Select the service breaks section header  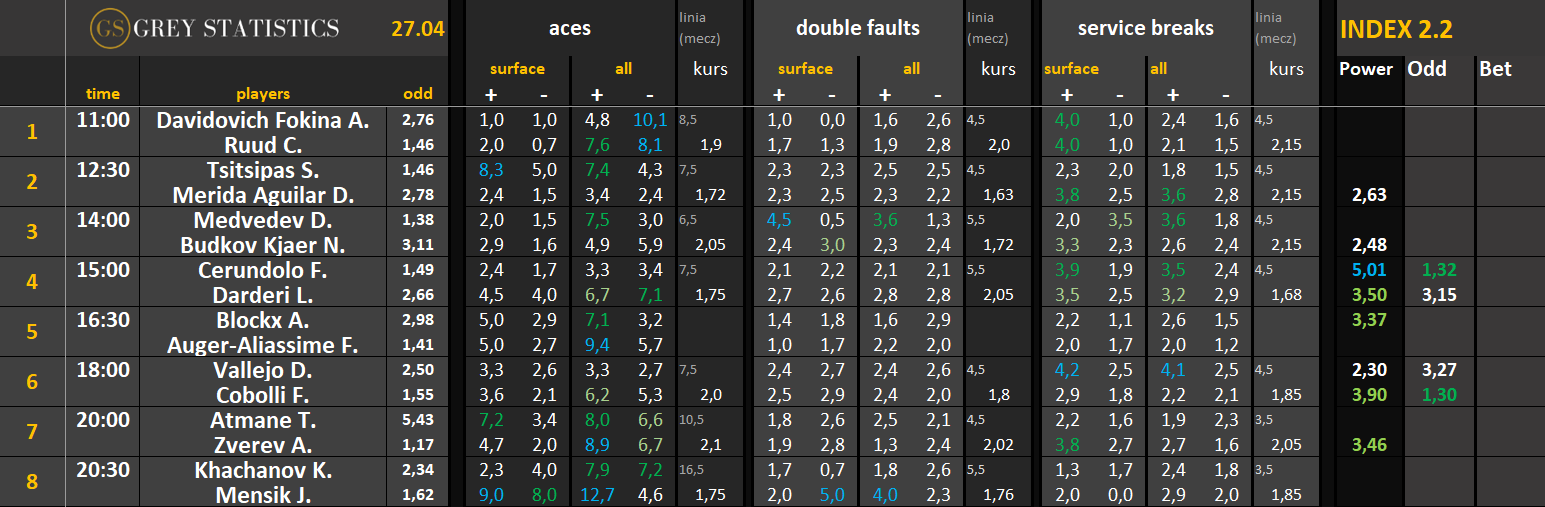[x=1145, y=28]
